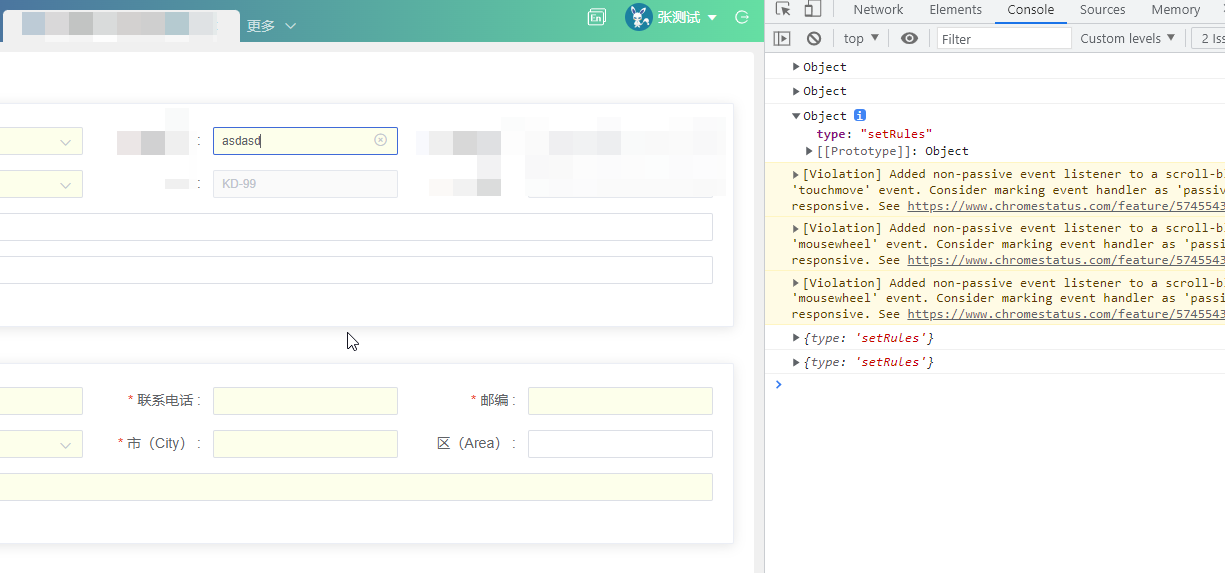
Task: Click the 2 Issues button
Action: (x=1207, y=38)
